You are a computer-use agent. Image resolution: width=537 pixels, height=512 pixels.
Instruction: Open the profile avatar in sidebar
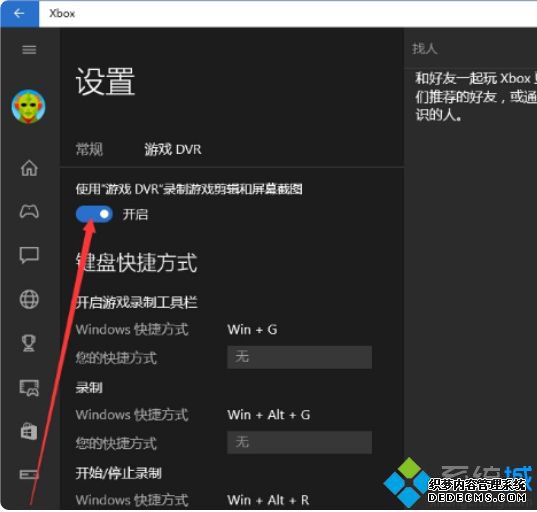tap(29, 107)
